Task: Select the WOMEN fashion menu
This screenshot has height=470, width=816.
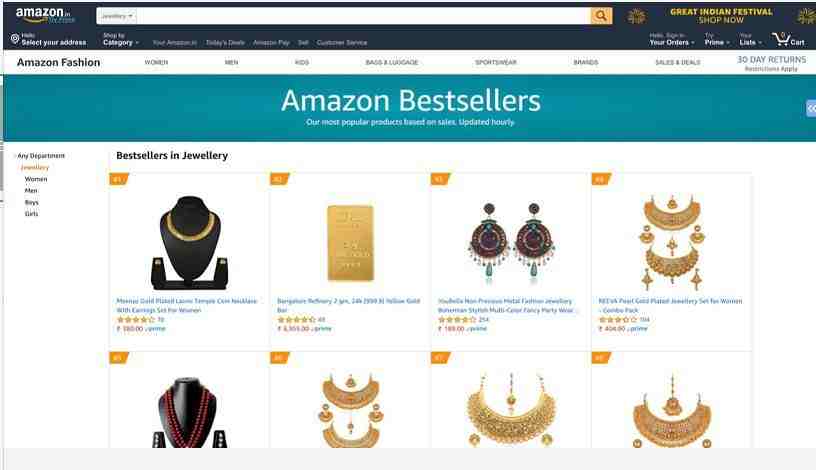Action: (156, 62)
